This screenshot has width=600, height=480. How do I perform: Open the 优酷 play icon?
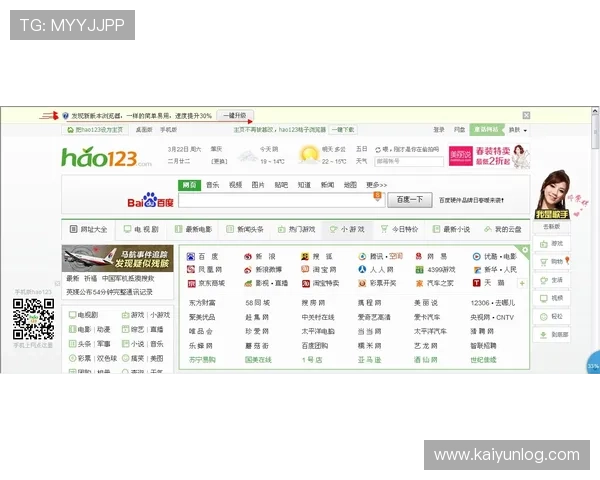(476, 256)
